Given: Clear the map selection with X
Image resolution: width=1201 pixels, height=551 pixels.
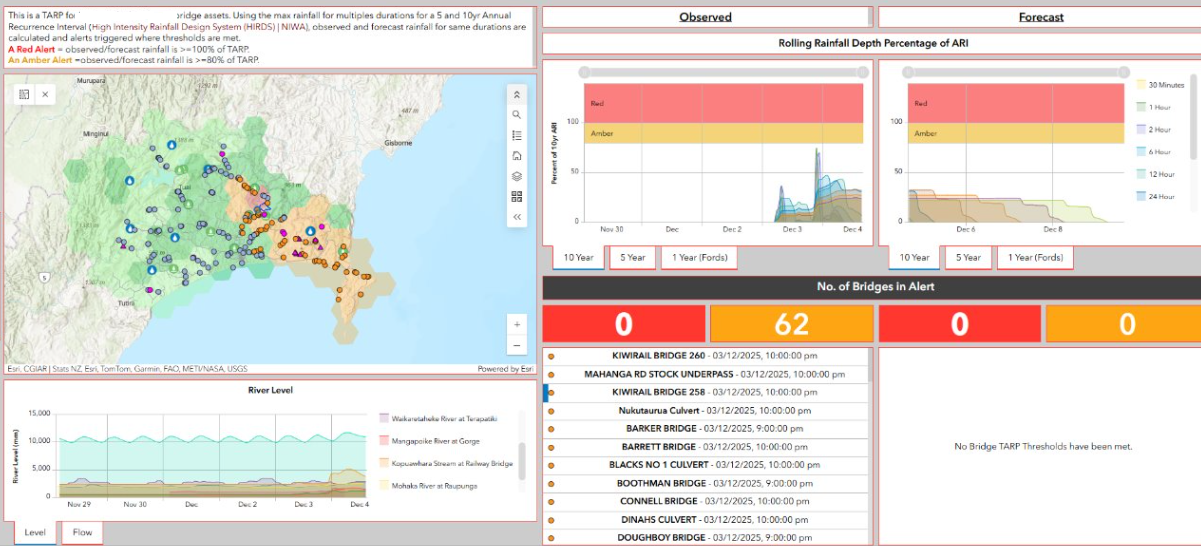Looking at the screenshot, I should point(44,93).
